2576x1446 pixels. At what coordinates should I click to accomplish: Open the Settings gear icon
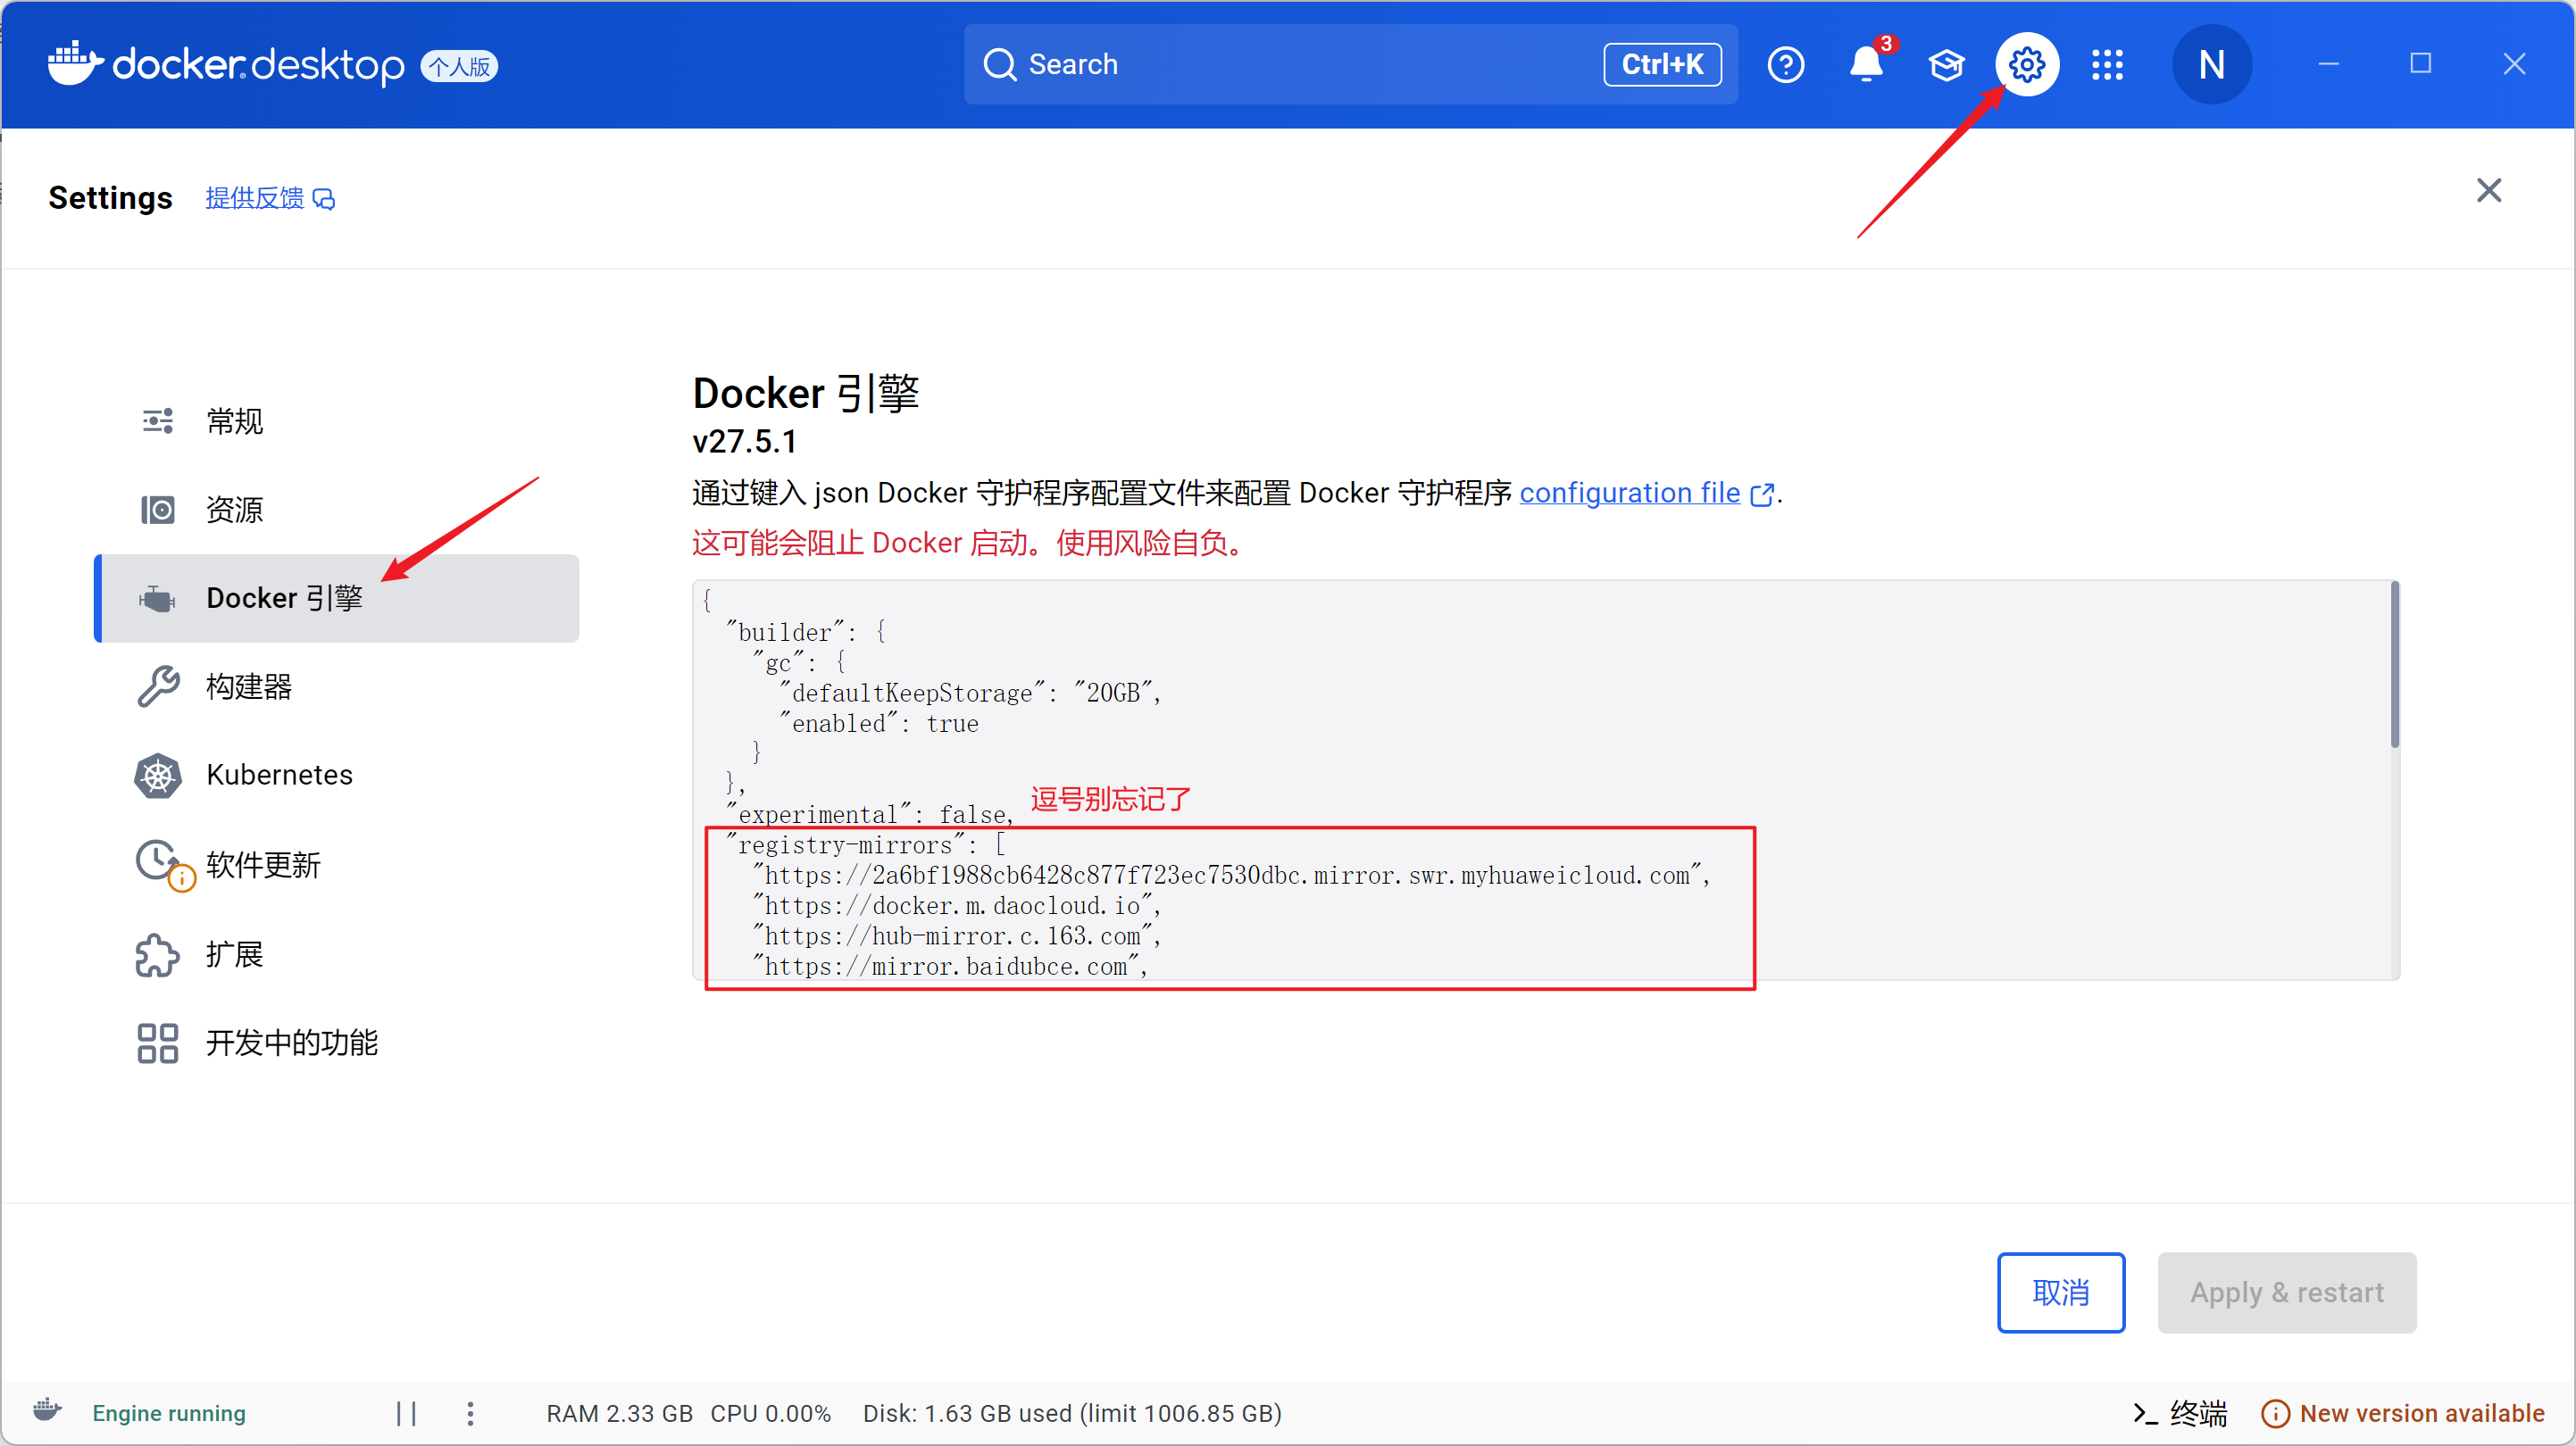pos(2027,64)
